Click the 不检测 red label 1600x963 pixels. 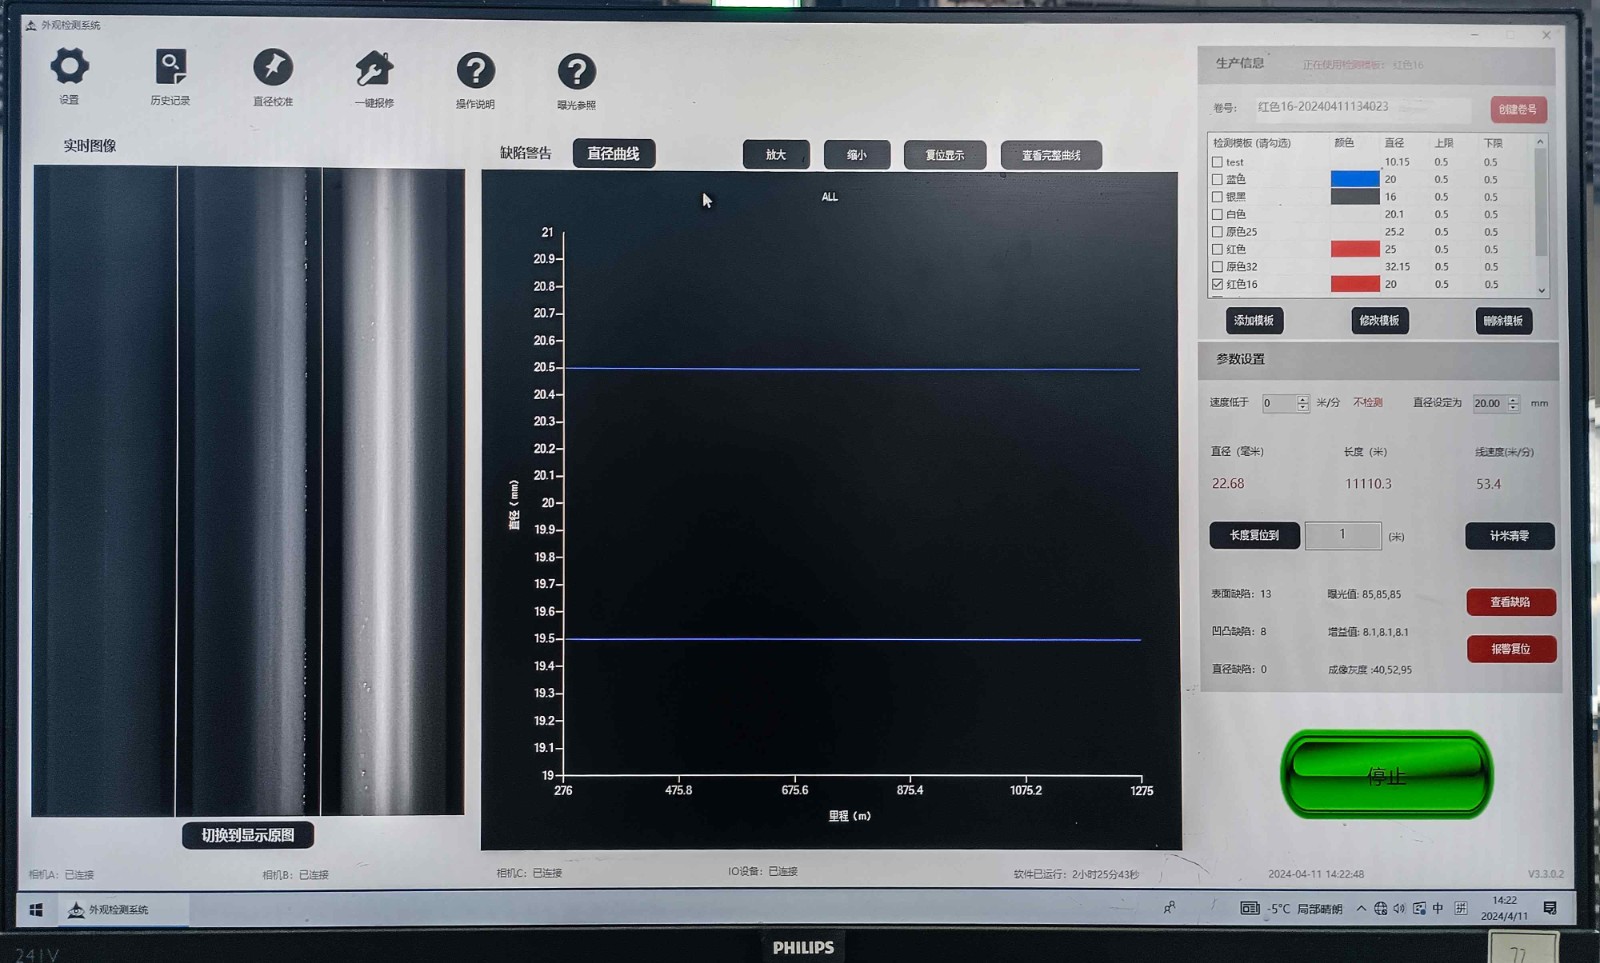tap(1368, 402)
